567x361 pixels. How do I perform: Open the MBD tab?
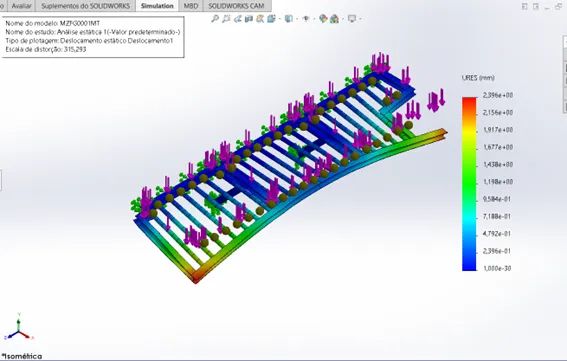[191, 6]
